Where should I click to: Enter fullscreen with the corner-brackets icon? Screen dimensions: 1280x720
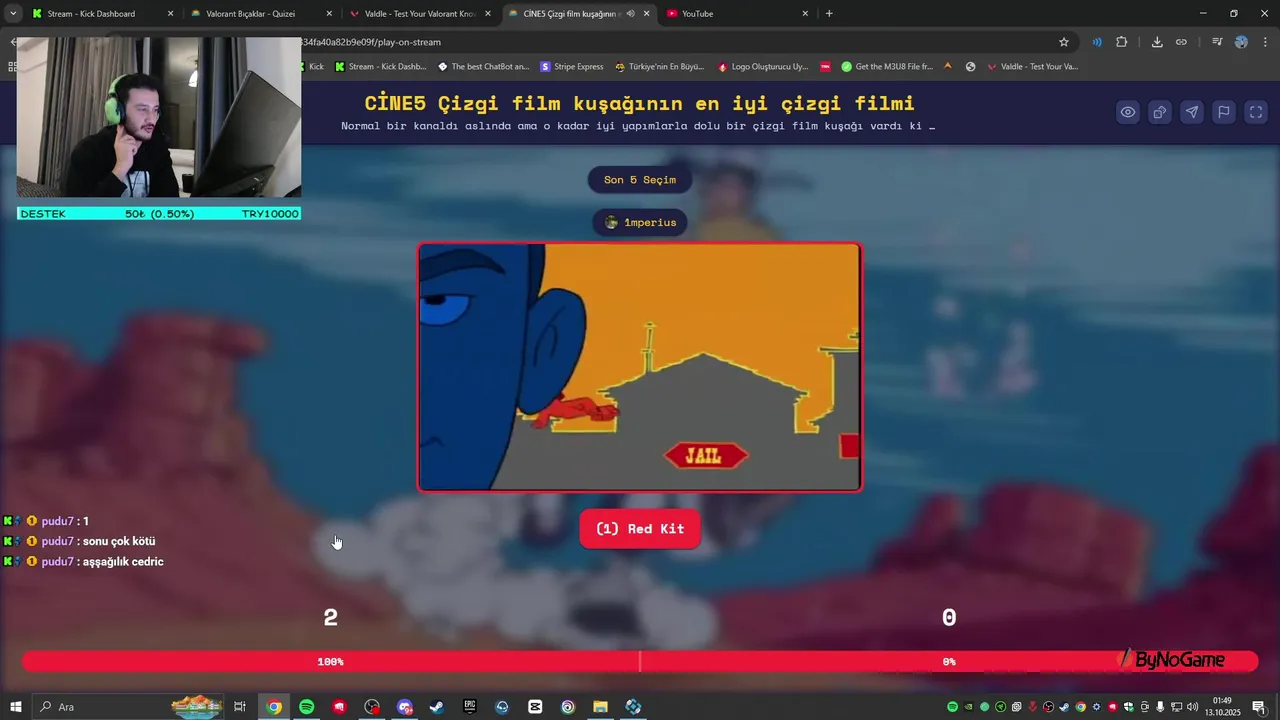coord(1256,112)
